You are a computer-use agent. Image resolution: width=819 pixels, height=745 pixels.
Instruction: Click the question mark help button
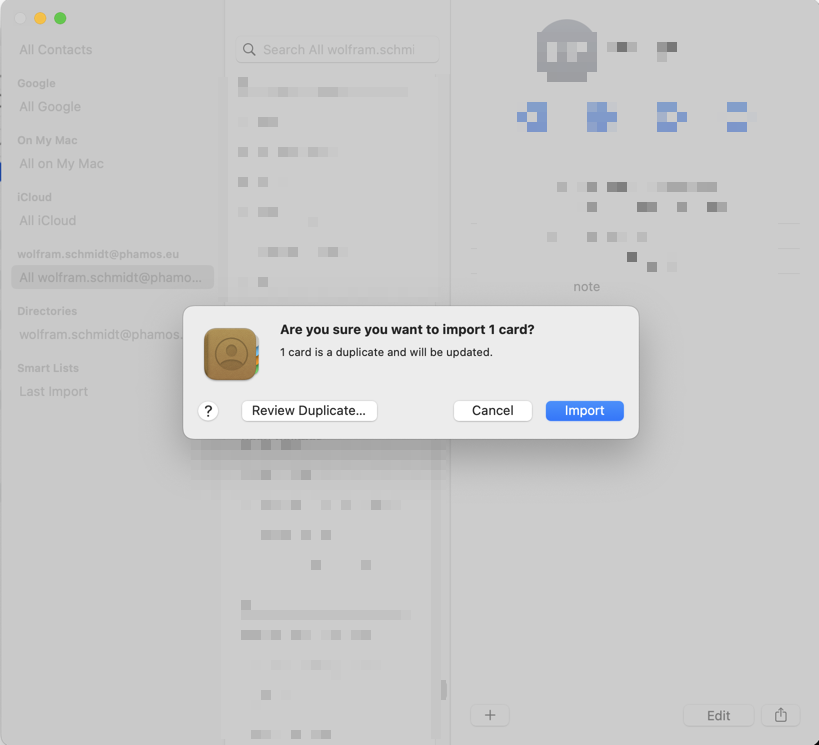coord(208,411)
